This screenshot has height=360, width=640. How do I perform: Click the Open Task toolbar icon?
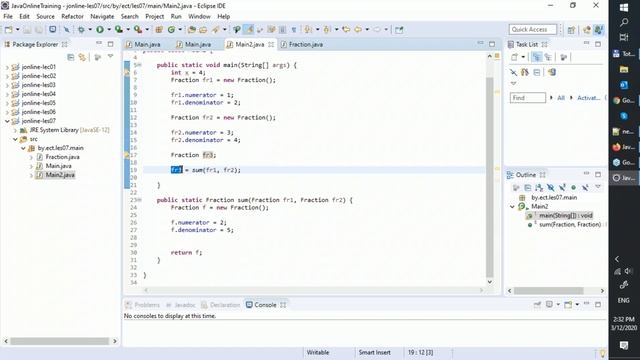(x=203, y=30)
